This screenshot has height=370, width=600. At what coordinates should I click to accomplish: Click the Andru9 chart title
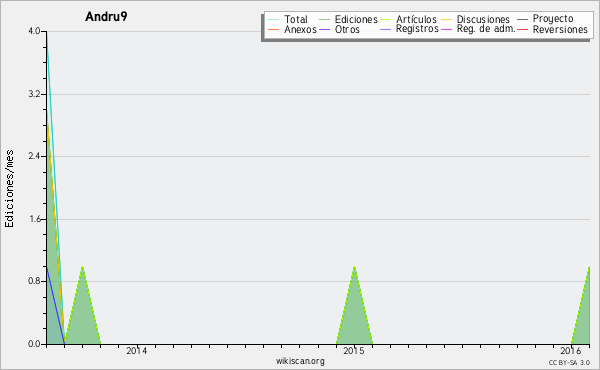[106, 16]
